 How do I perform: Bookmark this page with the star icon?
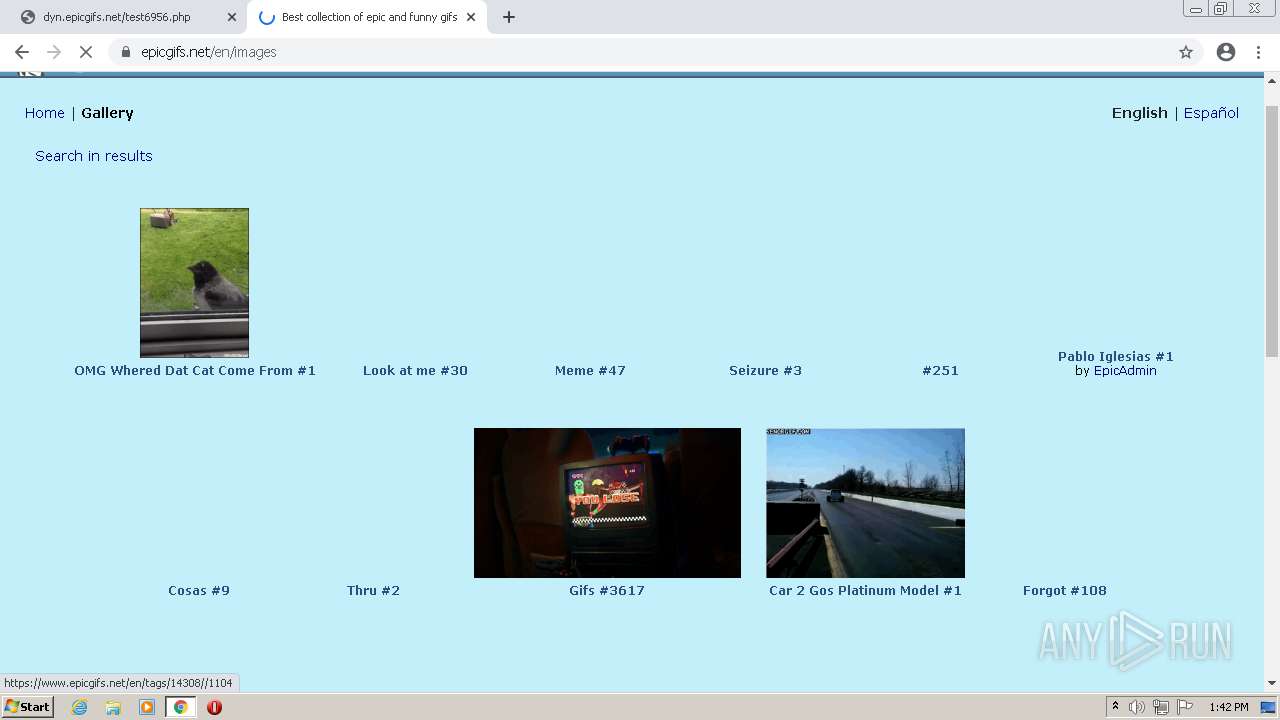pyautogui.click(x=1186, y=52)
